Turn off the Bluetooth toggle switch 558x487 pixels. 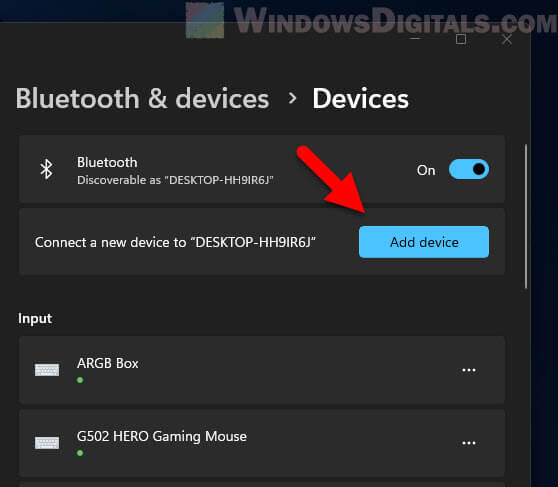tap(469, 169)
